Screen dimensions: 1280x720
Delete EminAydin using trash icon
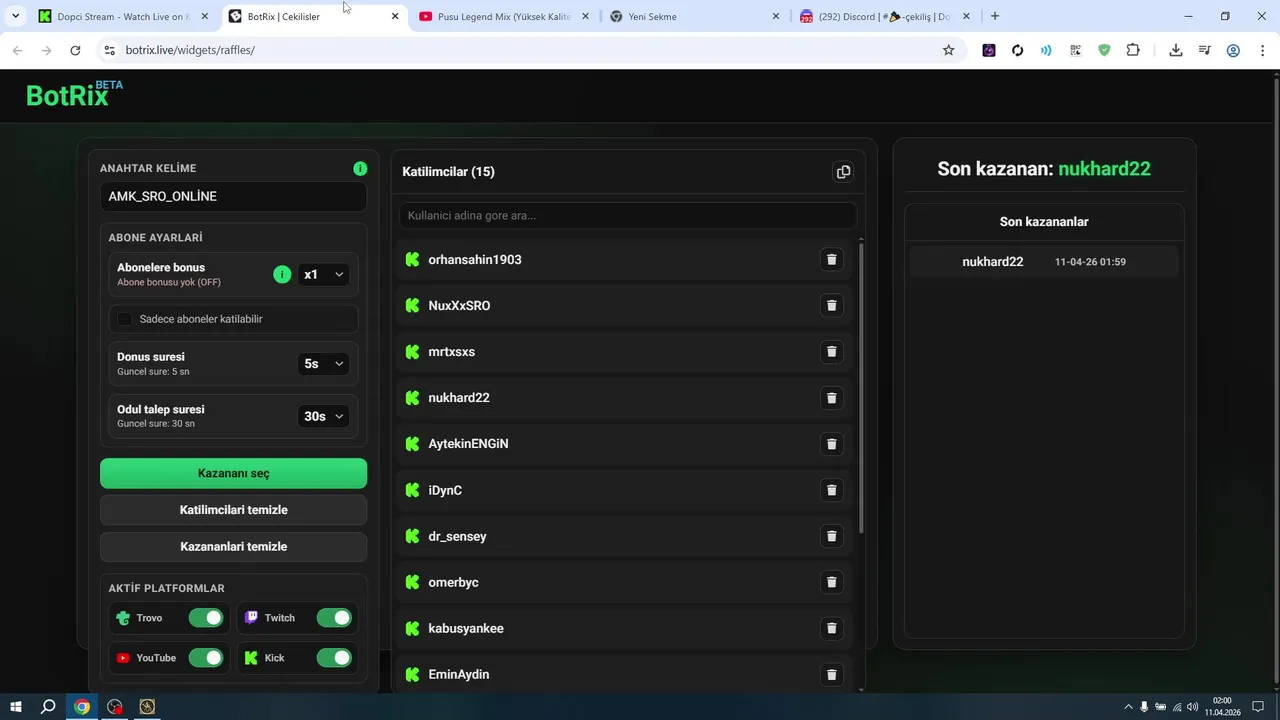coord(831,675)
